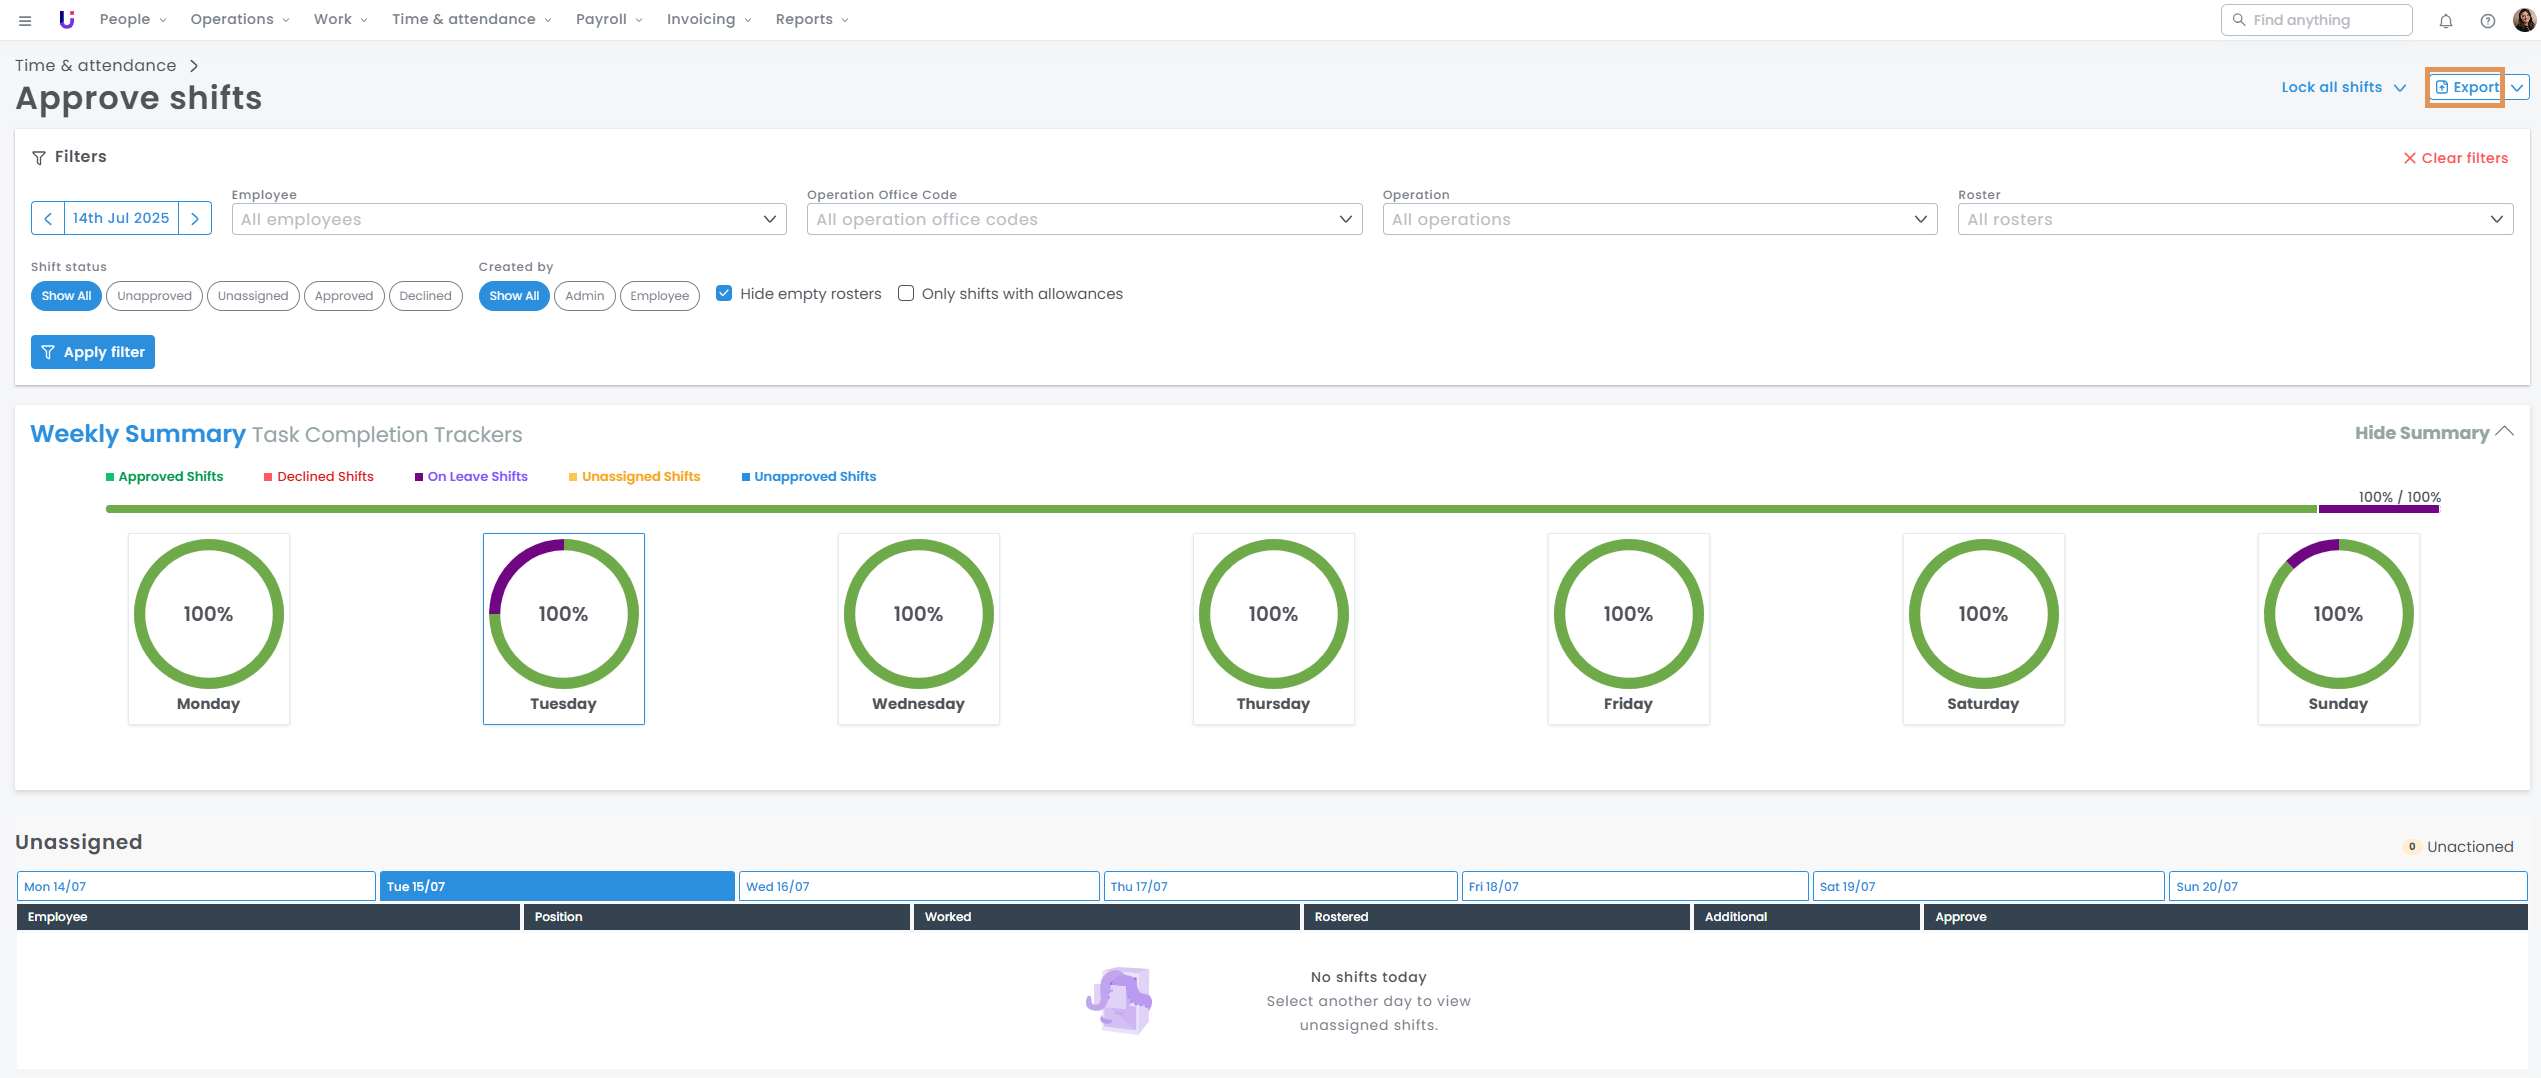Go to next week with right arrow
Viewport: 2541px width, 1078px height.
click(x=195, y=218)
